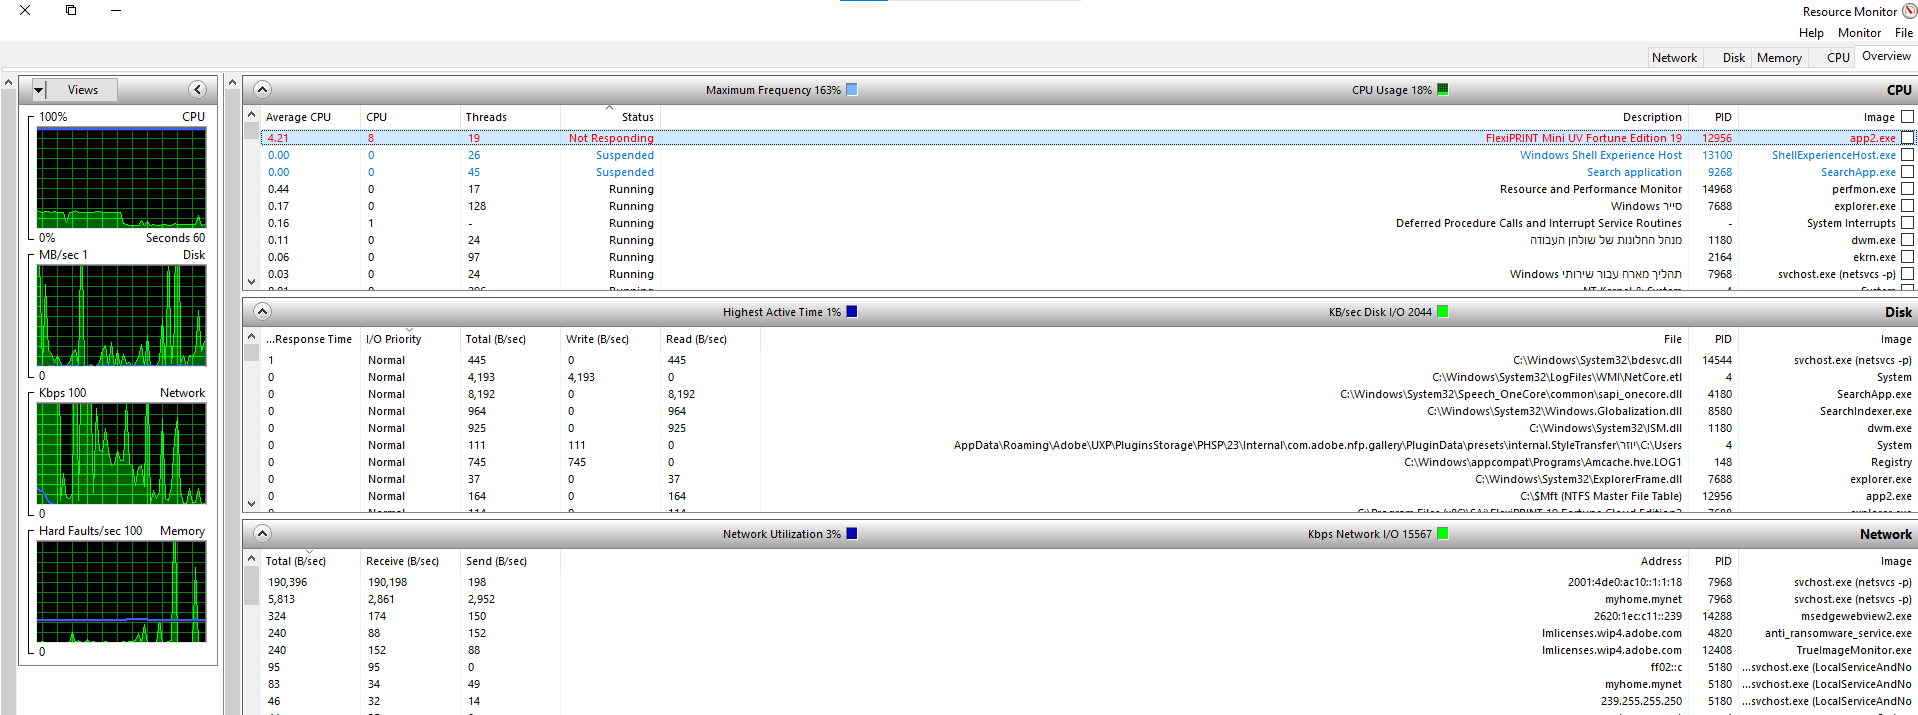
Task: Click the green CPU Usage indicator square
Action: click(x=1442, y=90)
